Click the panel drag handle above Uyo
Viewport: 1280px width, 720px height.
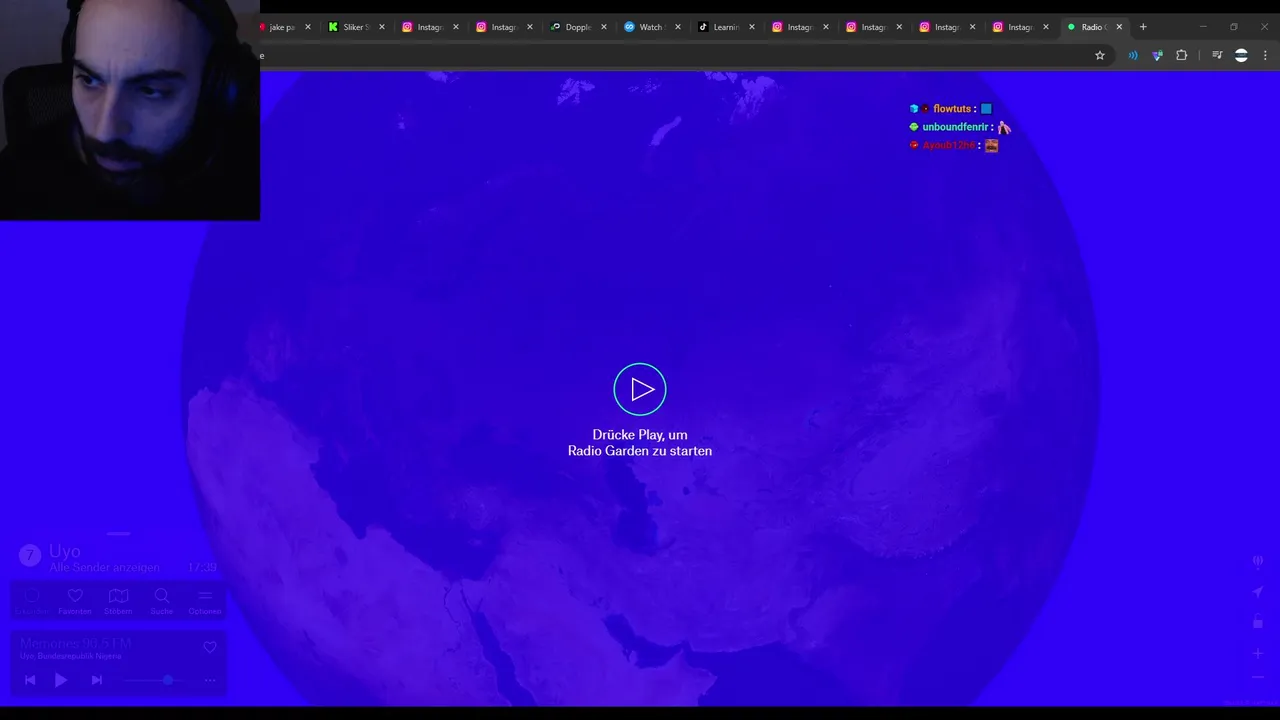click(118, 534)
